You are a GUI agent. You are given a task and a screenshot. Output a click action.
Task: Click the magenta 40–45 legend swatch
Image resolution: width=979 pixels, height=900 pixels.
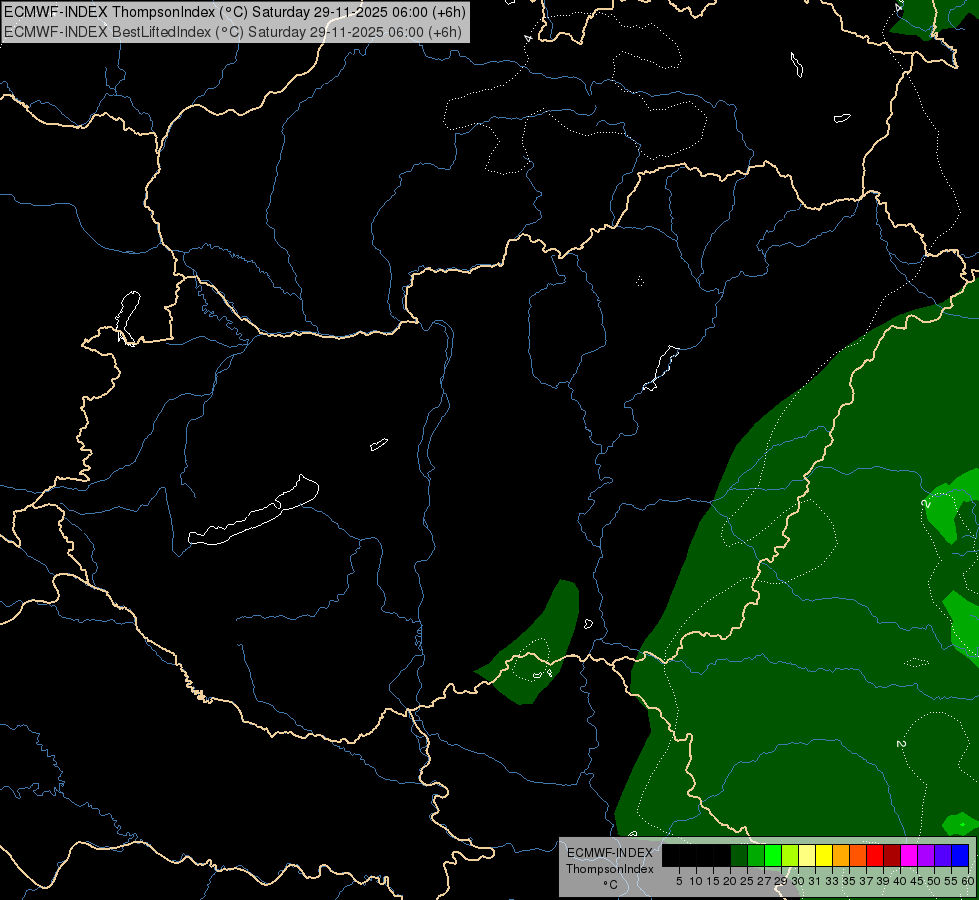click(909, 855)
